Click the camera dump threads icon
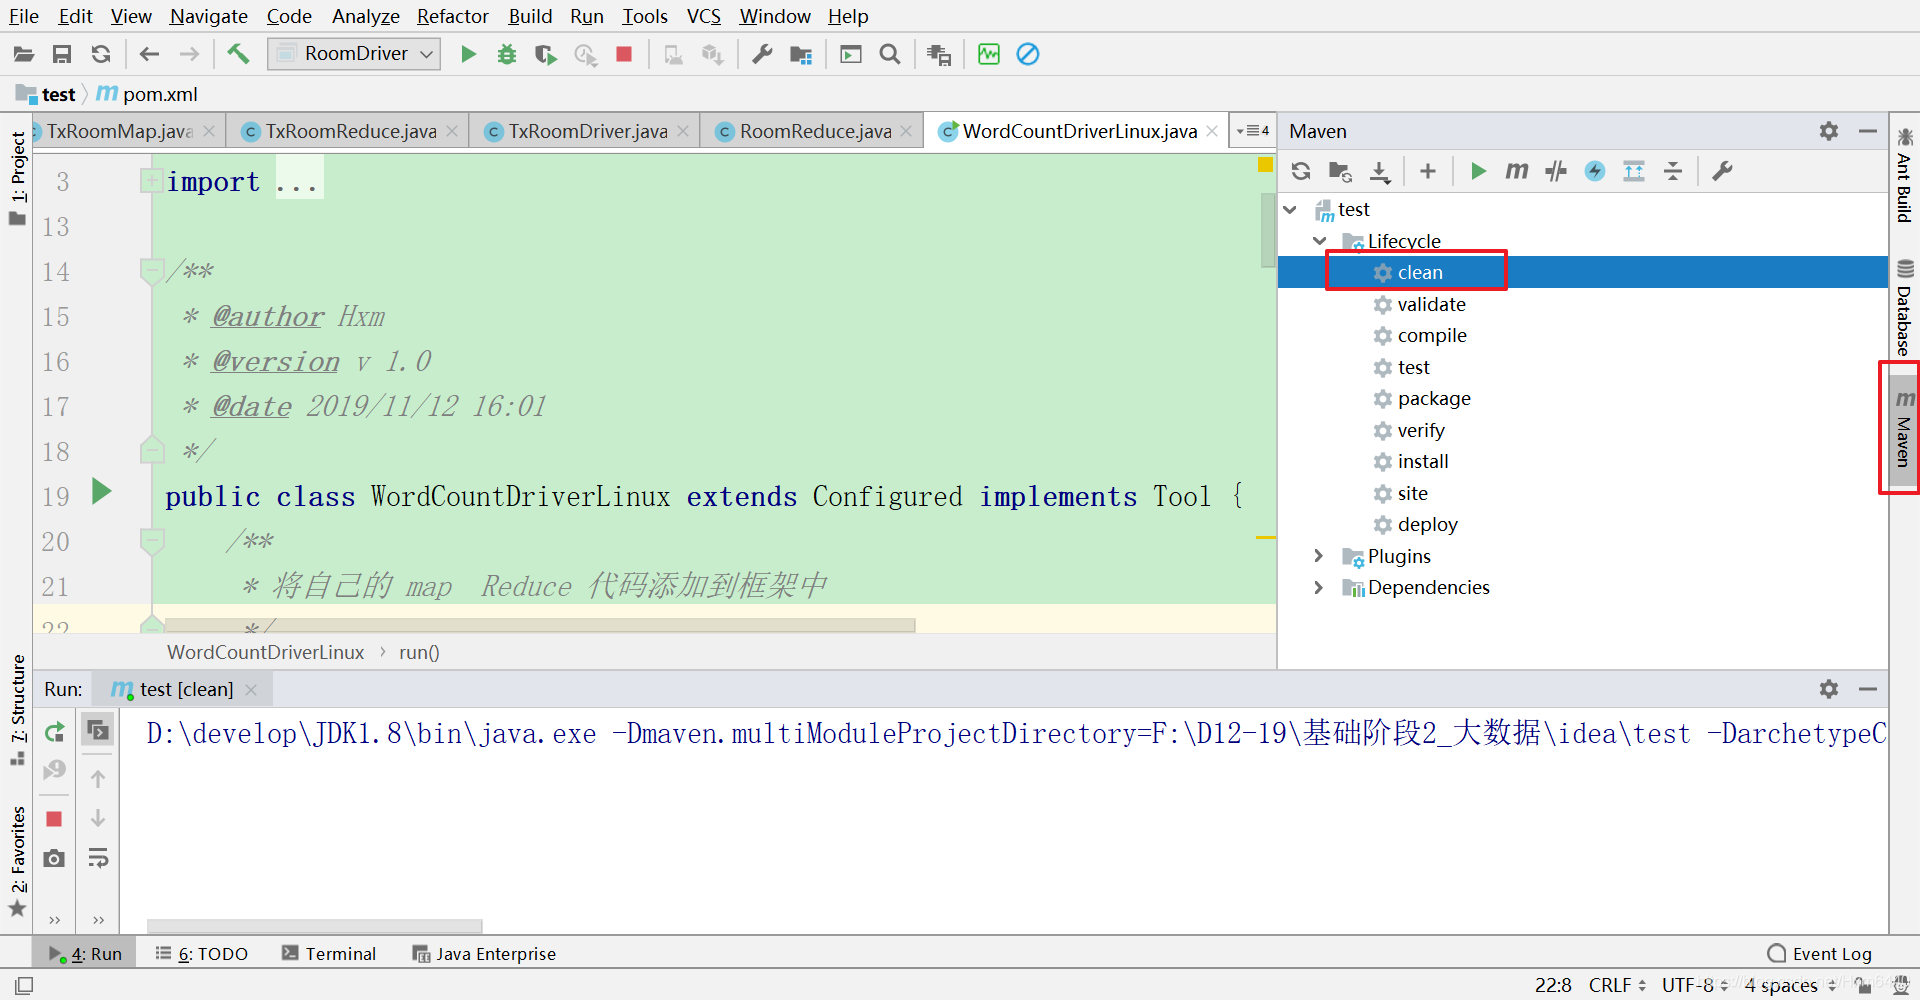 55,858
